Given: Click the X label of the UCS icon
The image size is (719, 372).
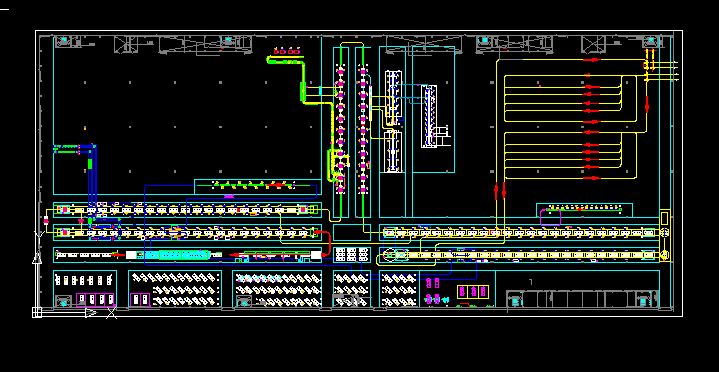Looking at the screenshot, I should click(111, 313).
